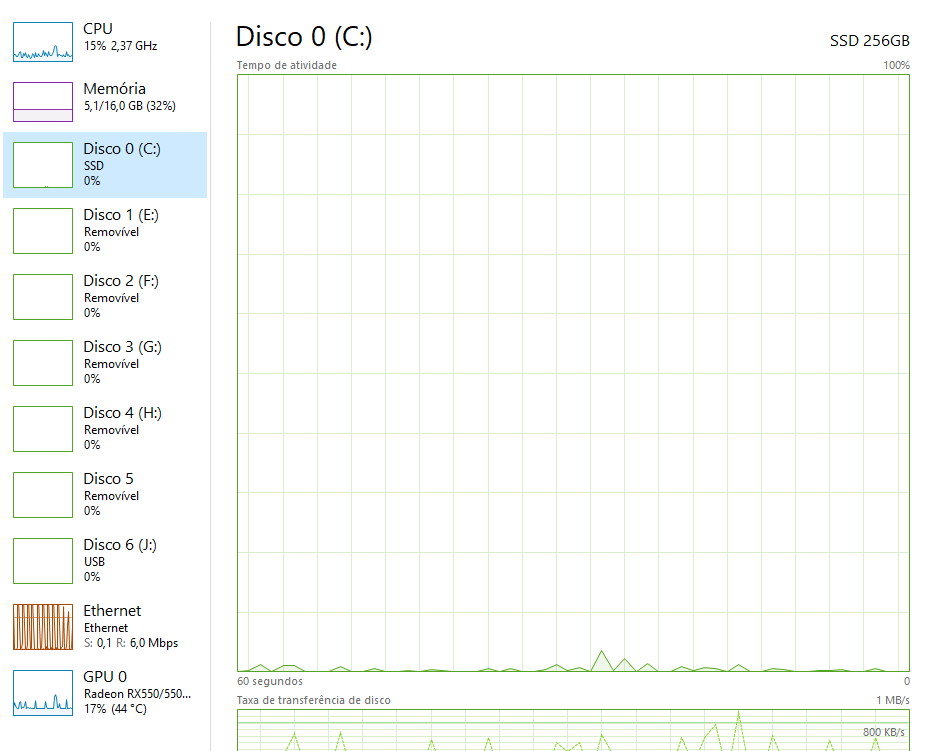Click the Ethernet orange mini graph

tap(43, 627)
